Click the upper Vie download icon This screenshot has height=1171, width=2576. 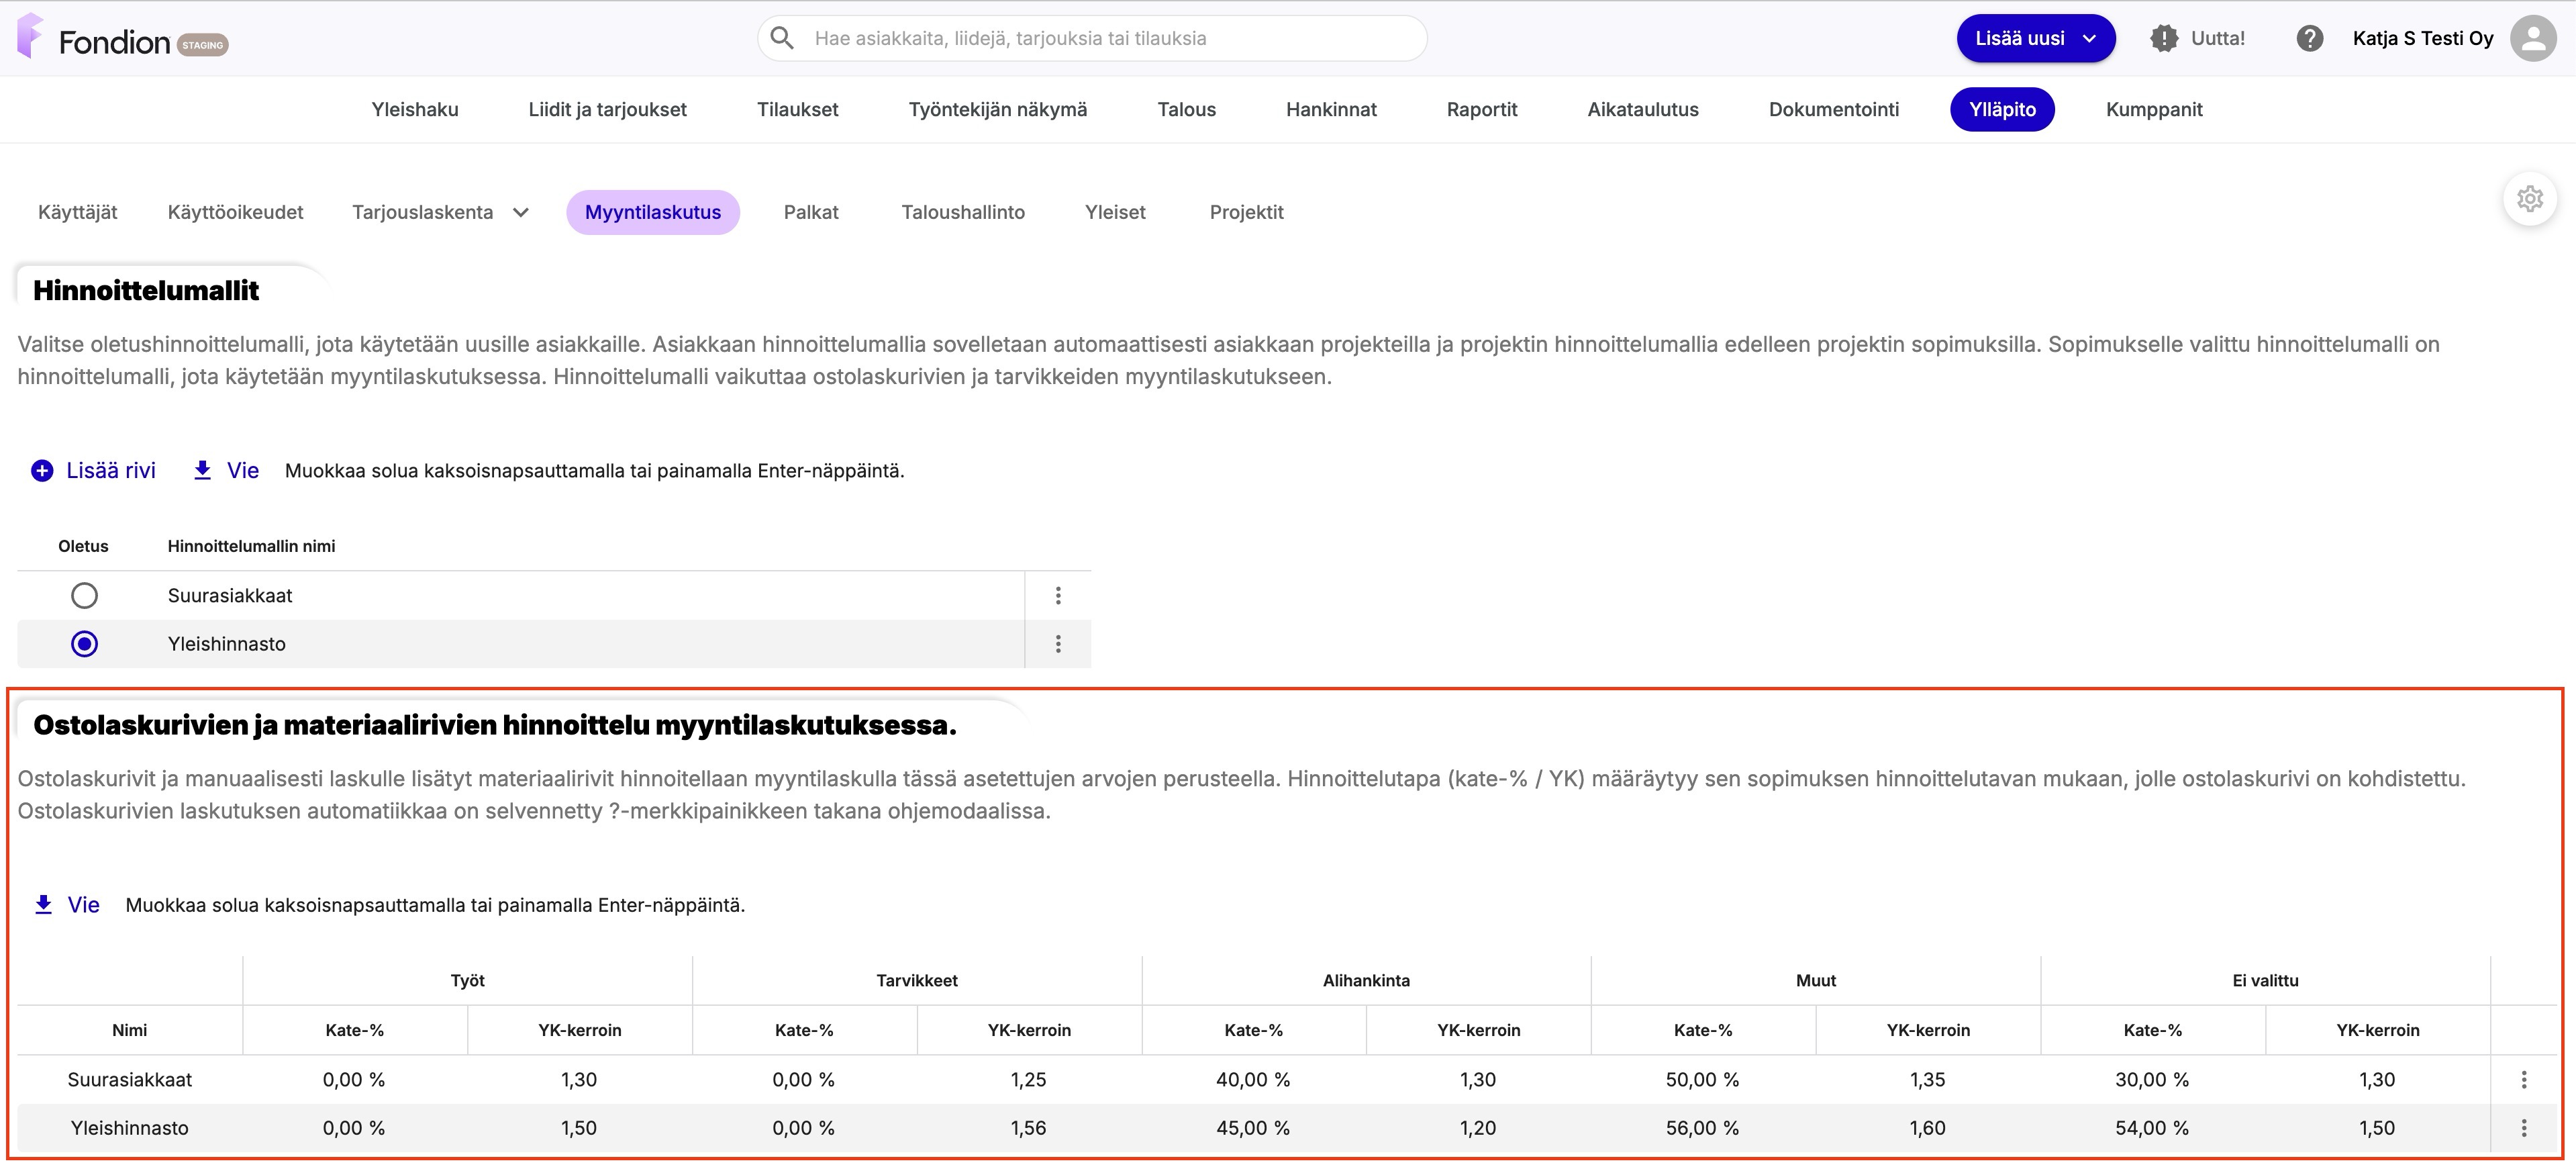click(202, 470)
